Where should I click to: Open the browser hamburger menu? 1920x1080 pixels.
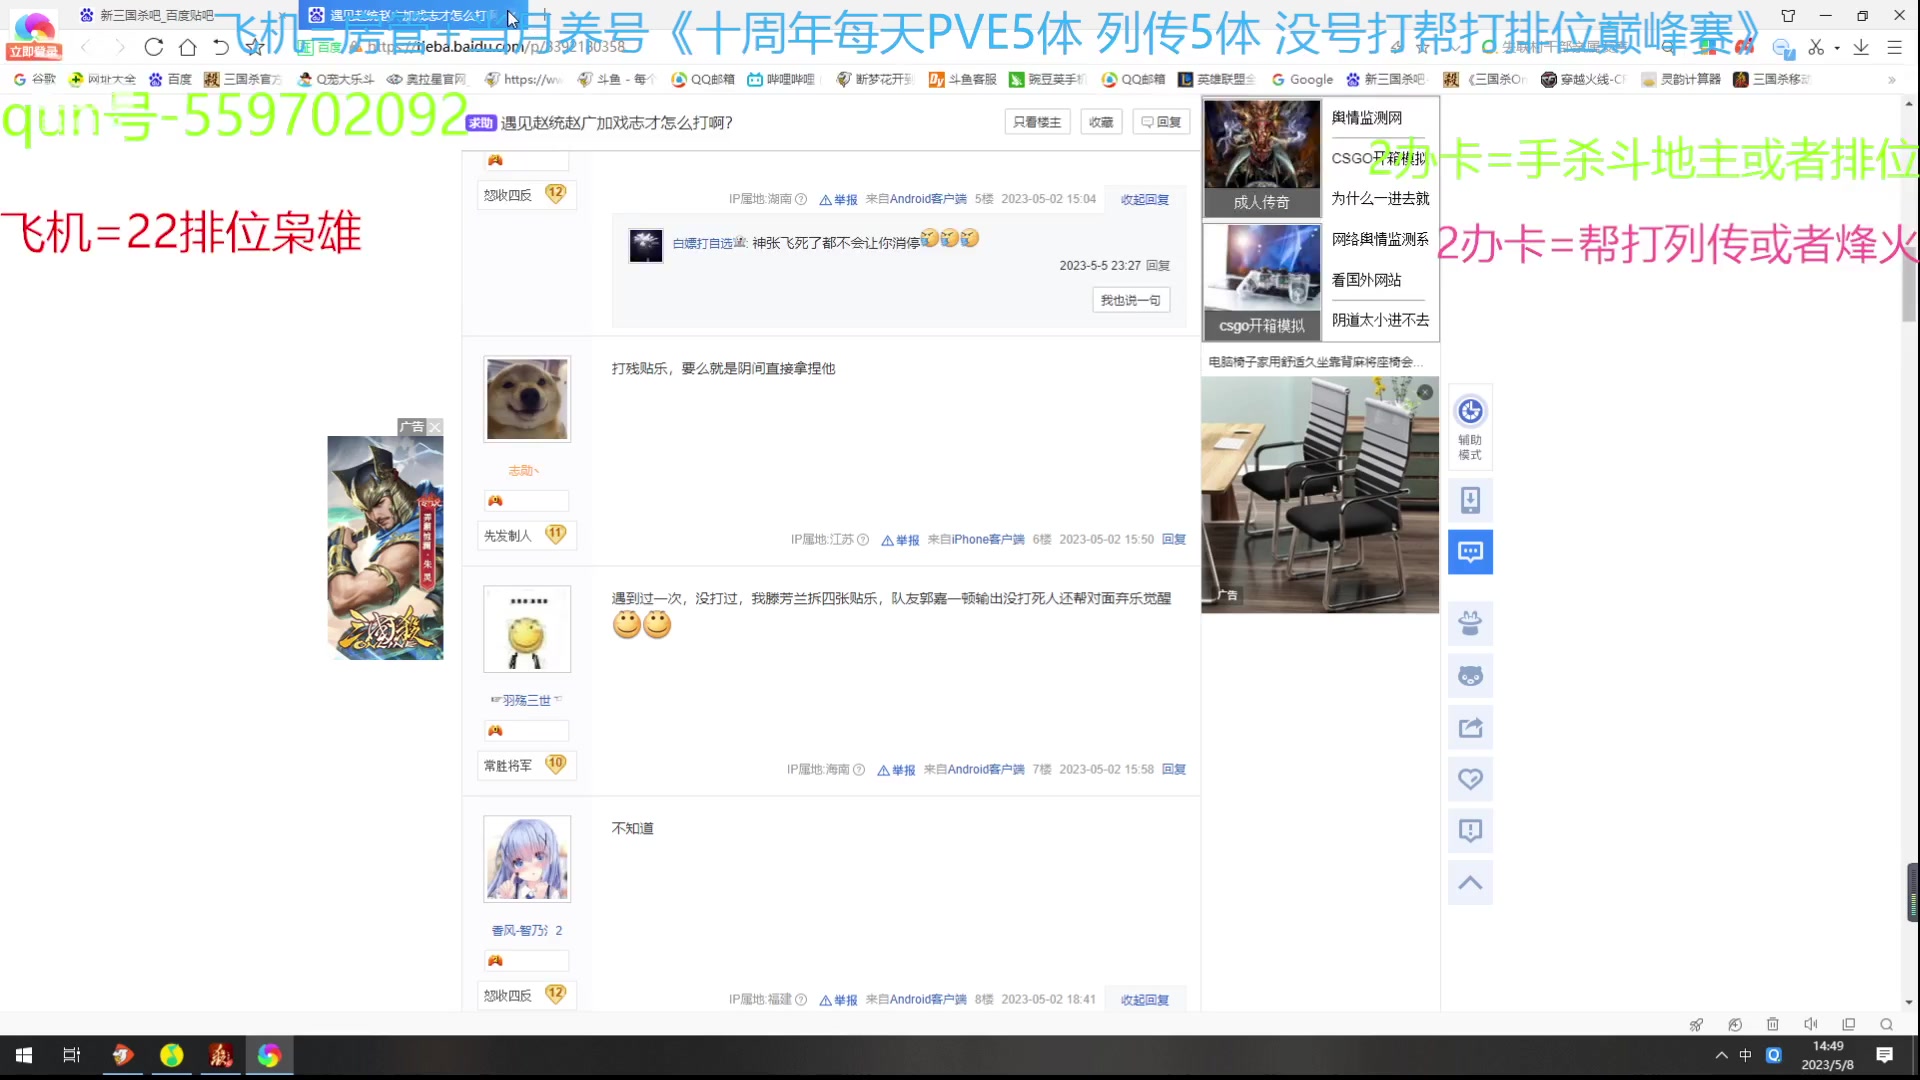click(1896, 47)
